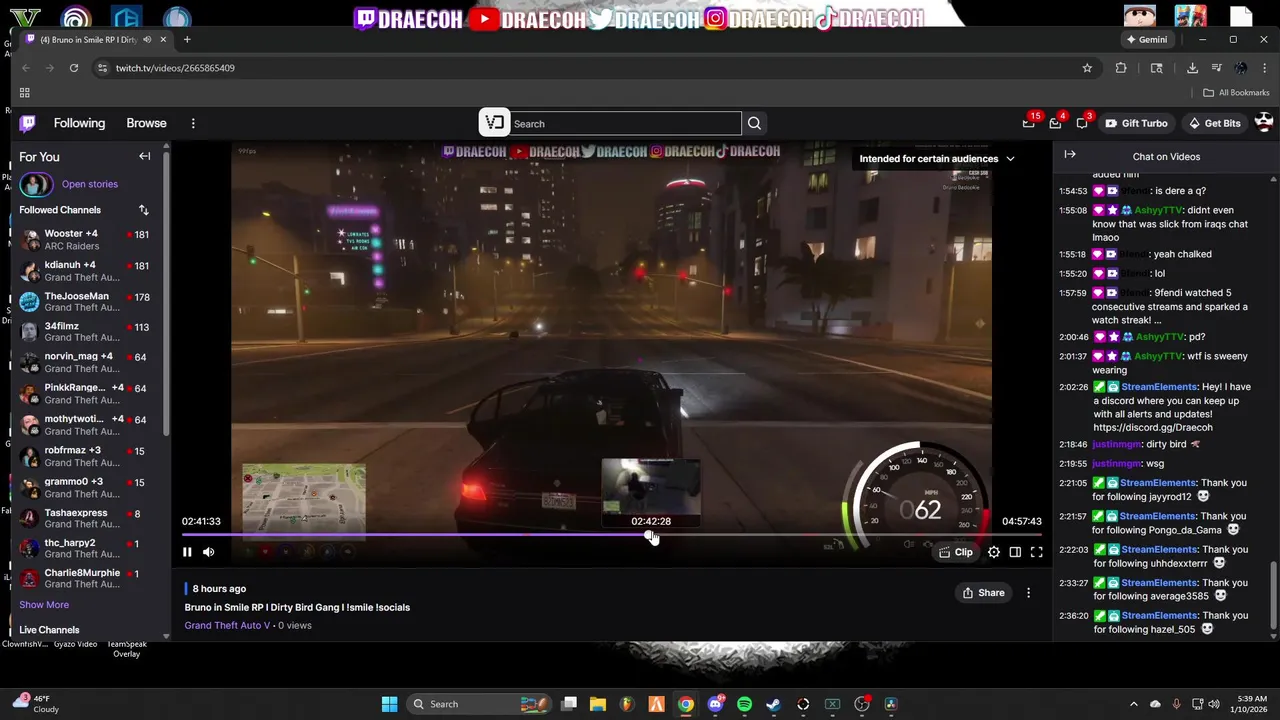
Task: Open video player settings gear
Action: [993, 552]
